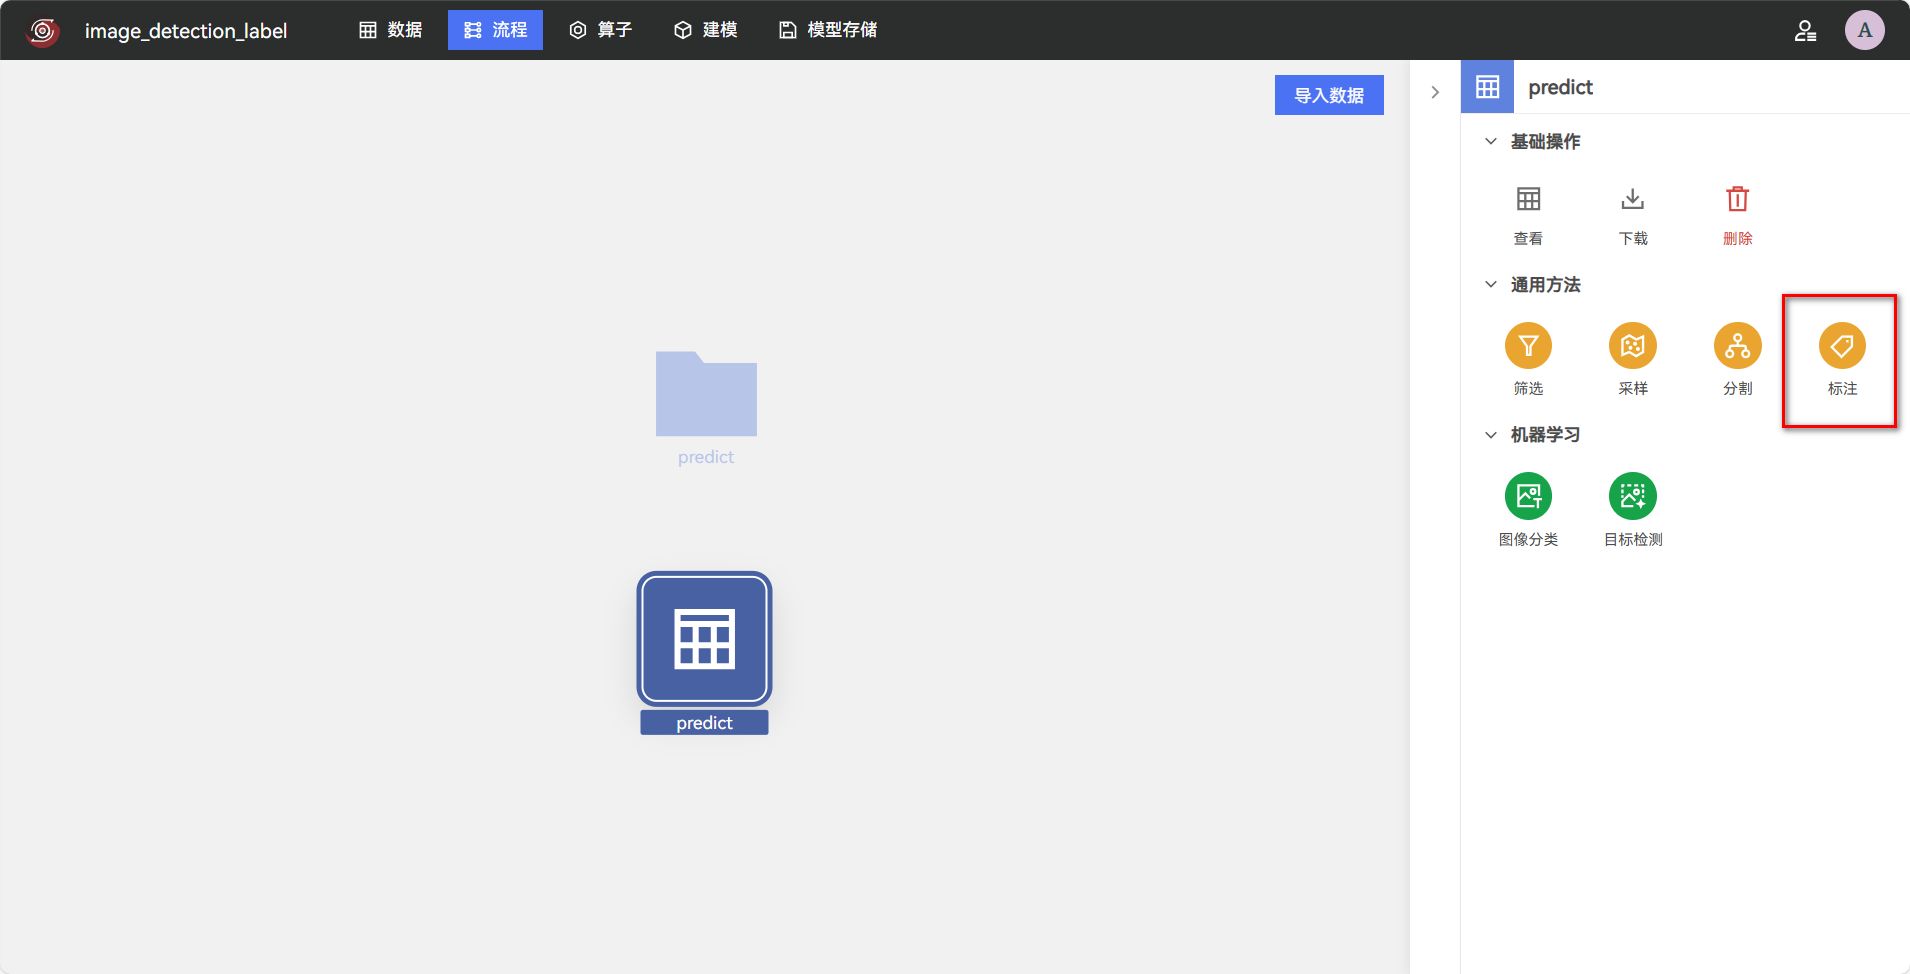
Task: Collapse the 通用方法 section
Action: pos(1491,284)
